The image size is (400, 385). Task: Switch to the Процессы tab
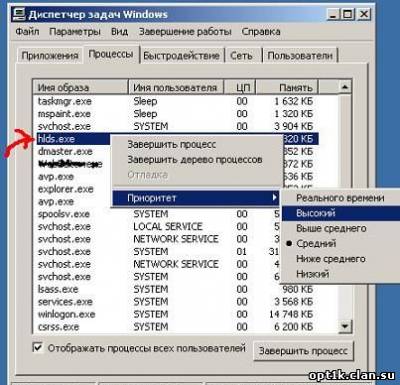pos(111,54)
